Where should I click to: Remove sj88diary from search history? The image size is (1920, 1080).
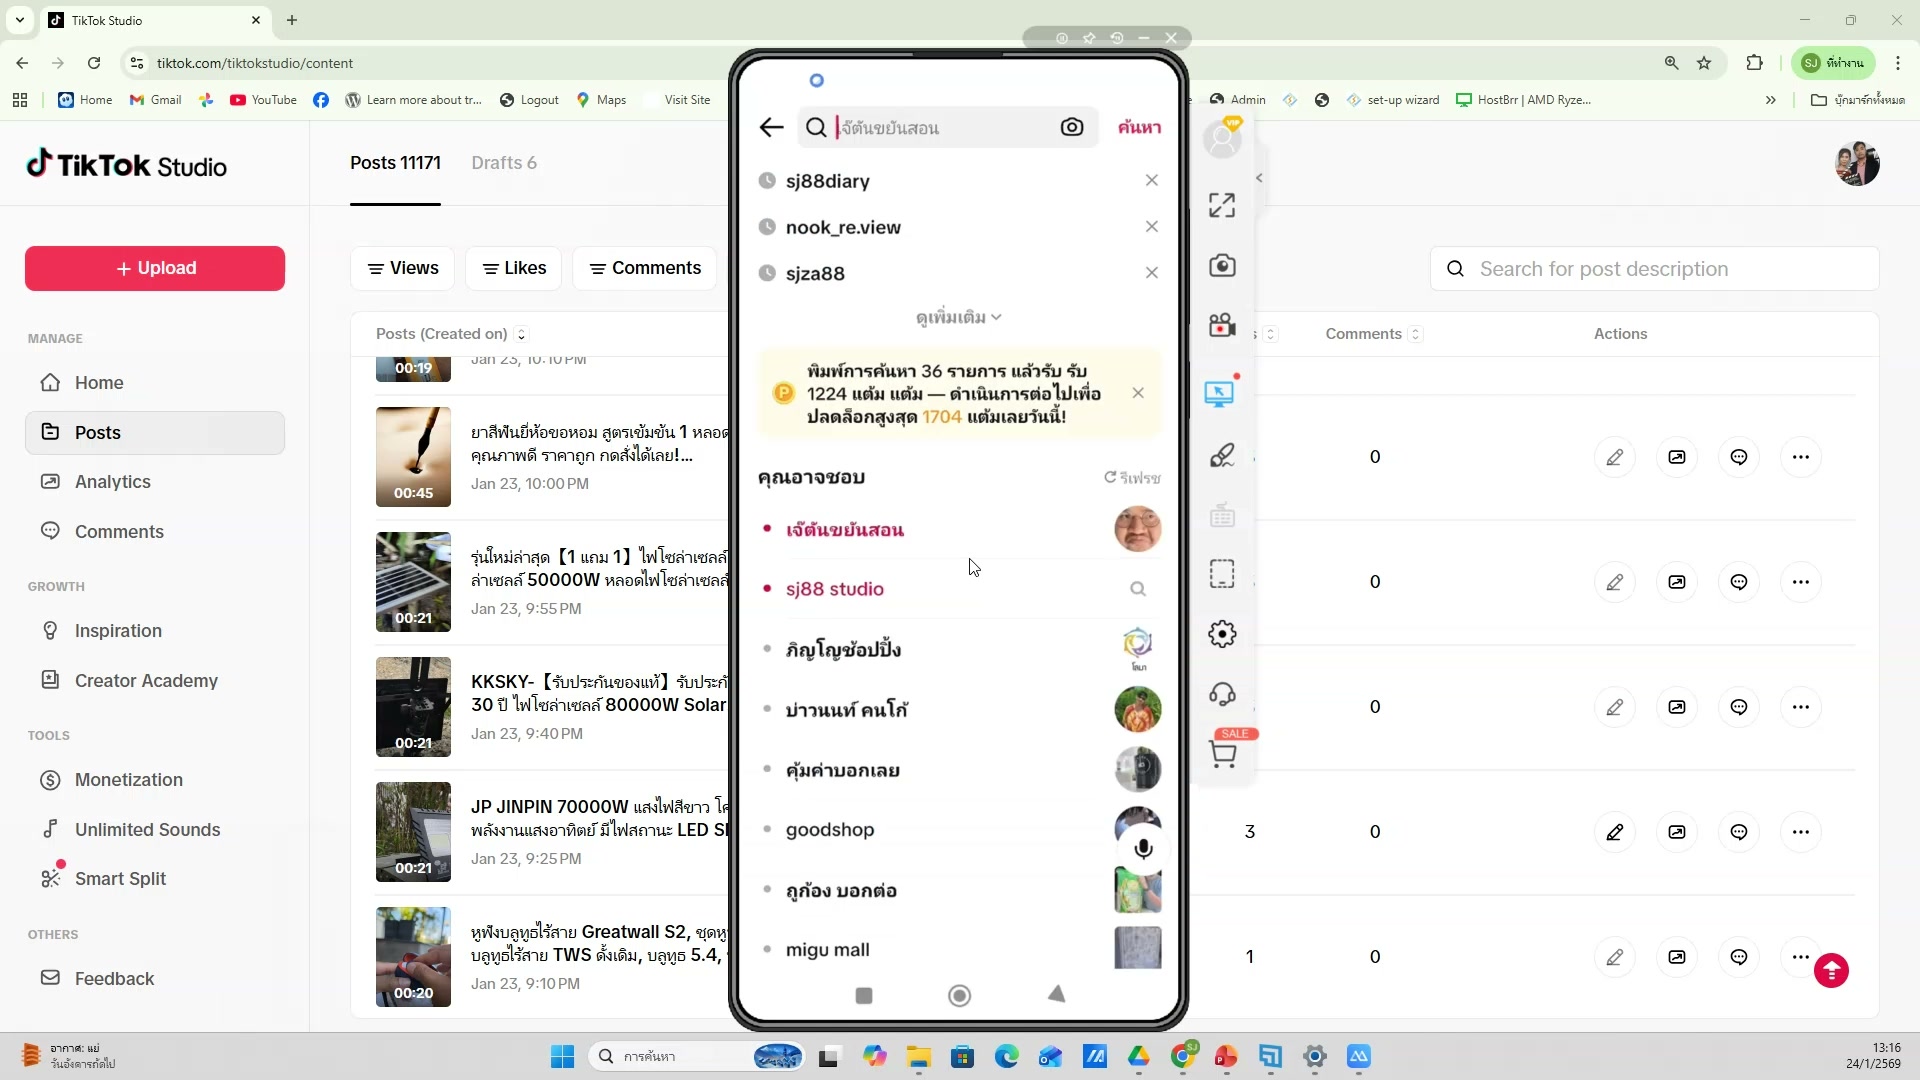(x=1151, y=180)
